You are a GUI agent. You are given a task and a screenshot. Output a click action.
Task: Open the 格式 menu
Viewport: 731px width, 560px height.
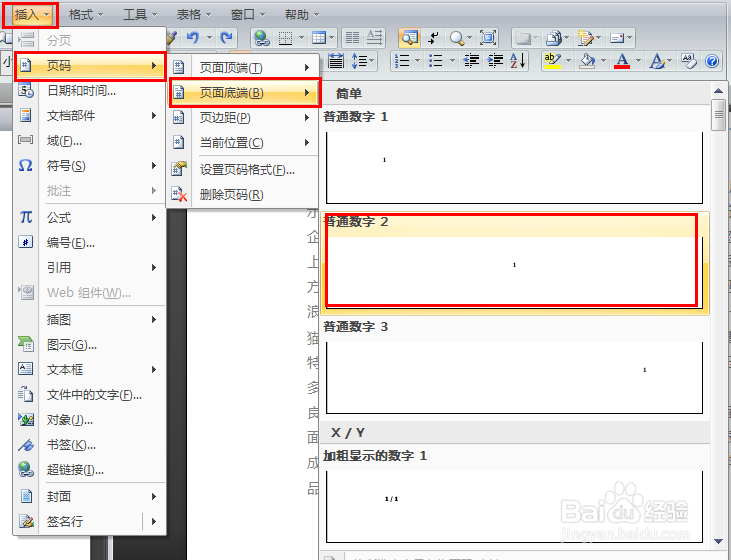pyautogui.click(x=85, y=15)
